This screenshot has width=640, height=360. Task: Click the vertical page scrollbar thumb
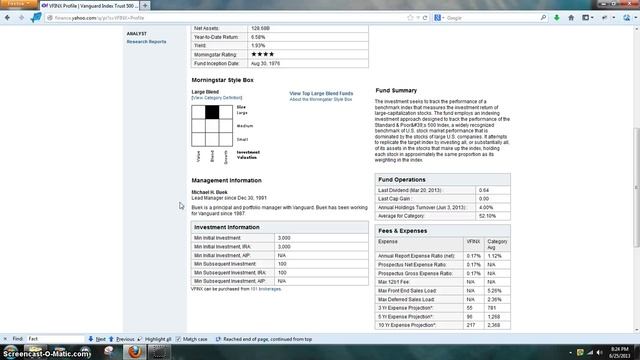636,188
